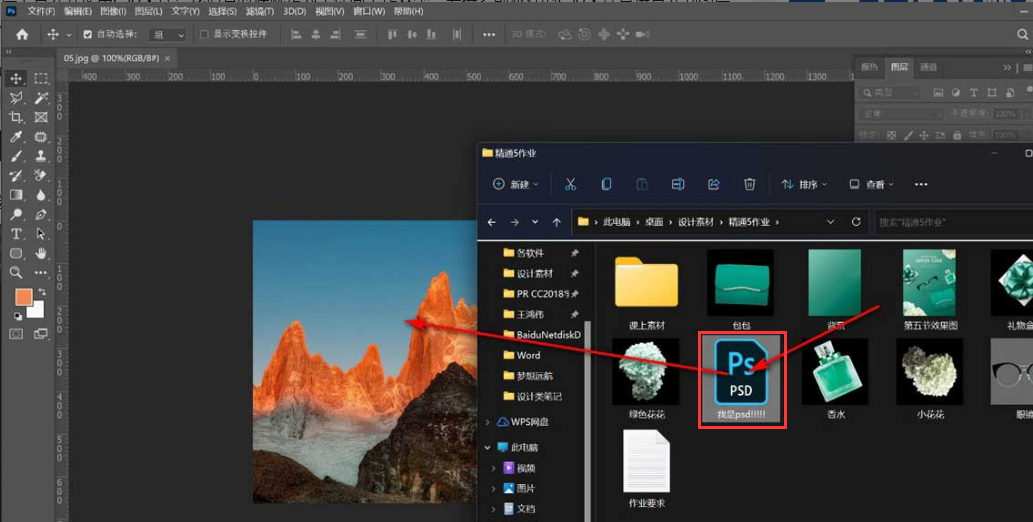Open the 排序 sort dropdown
The image size is (1033, 522).
pyautogui.click(x=805, y=184)
